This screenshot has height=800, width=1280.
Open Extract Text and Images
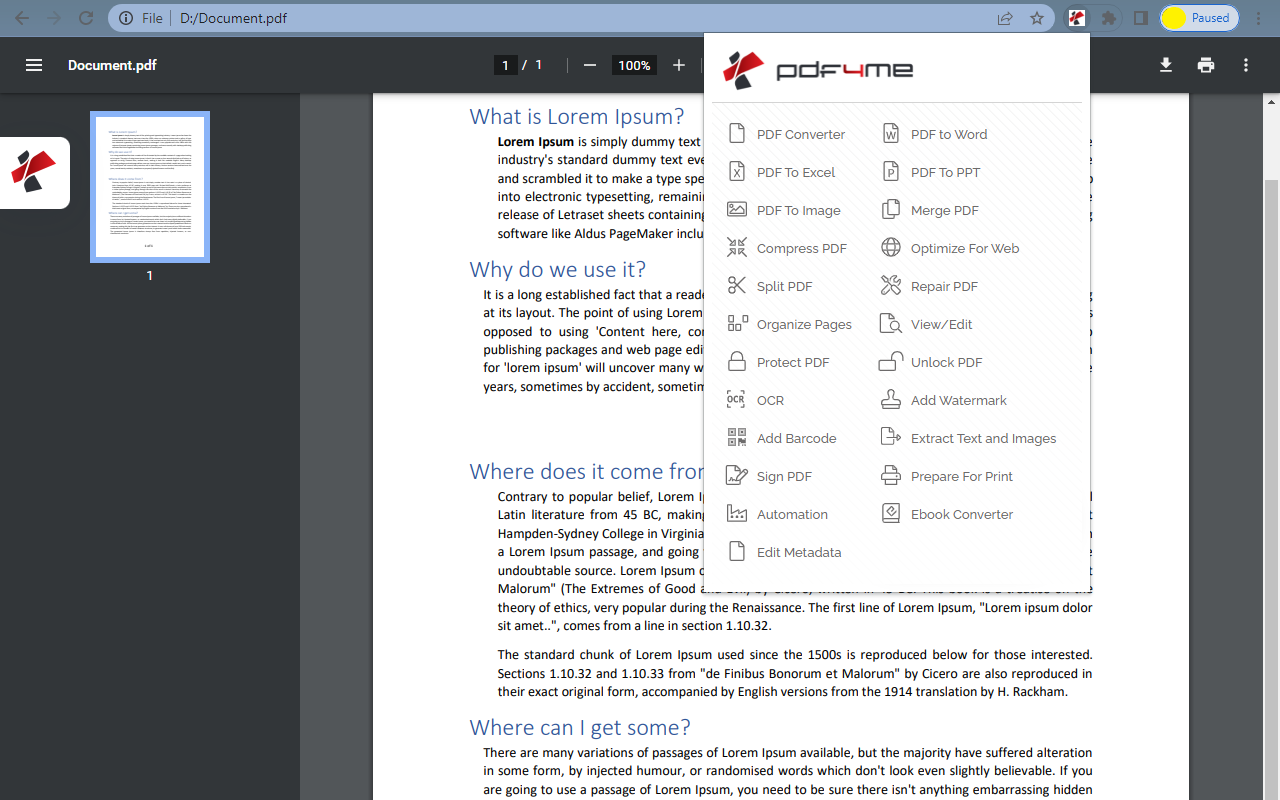969,438
